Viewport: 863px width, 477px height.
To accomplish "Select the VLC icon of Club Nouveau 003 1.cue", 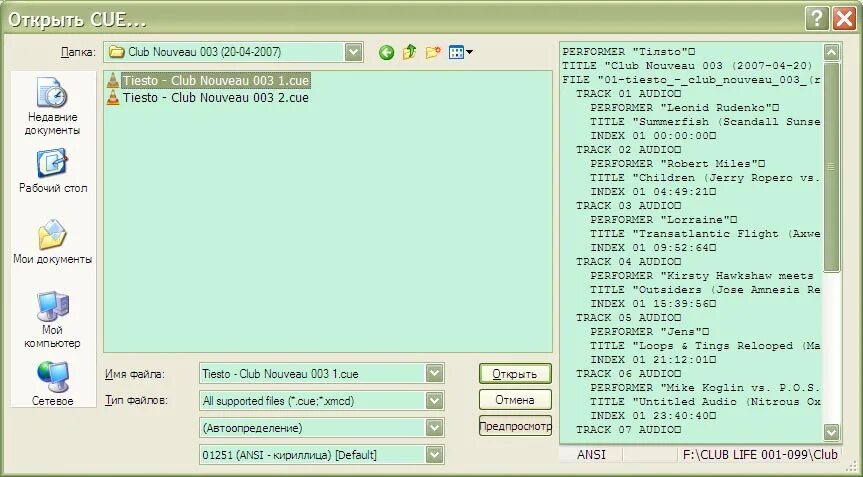I will pyautogui.click(x=113, y=81).
